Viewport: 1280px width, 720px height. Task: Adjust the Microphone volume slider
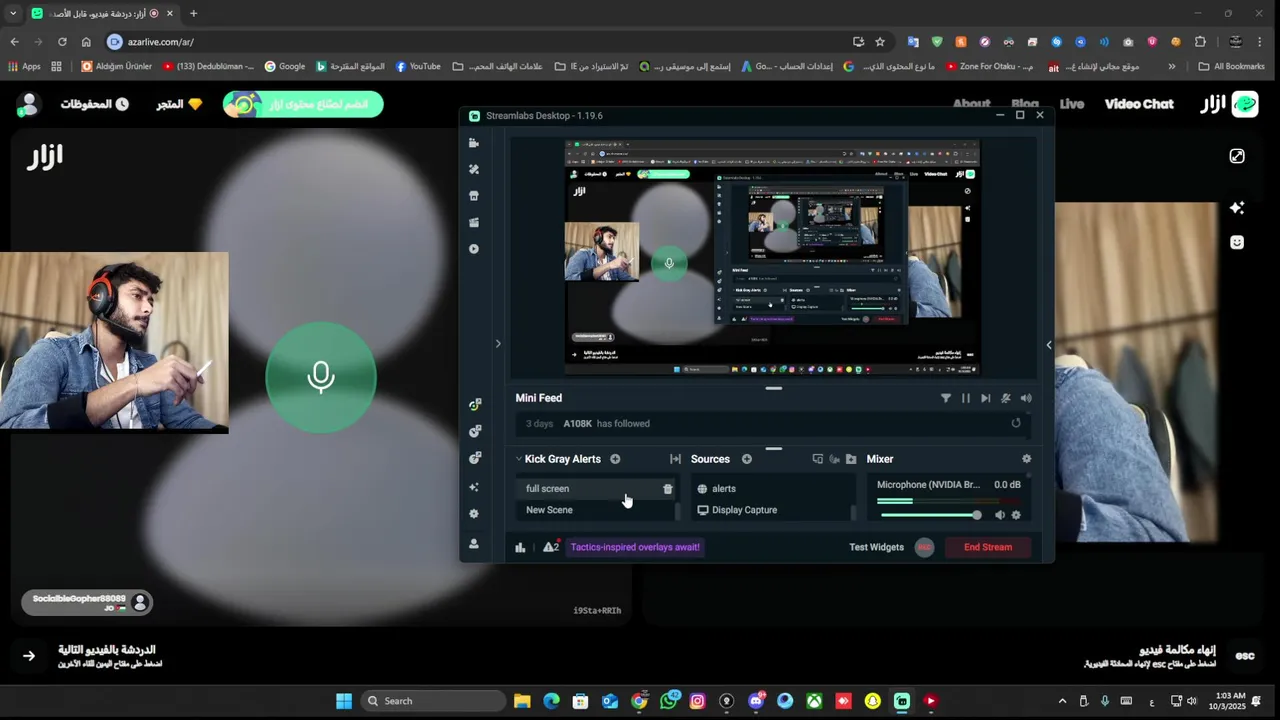(929, 515)
